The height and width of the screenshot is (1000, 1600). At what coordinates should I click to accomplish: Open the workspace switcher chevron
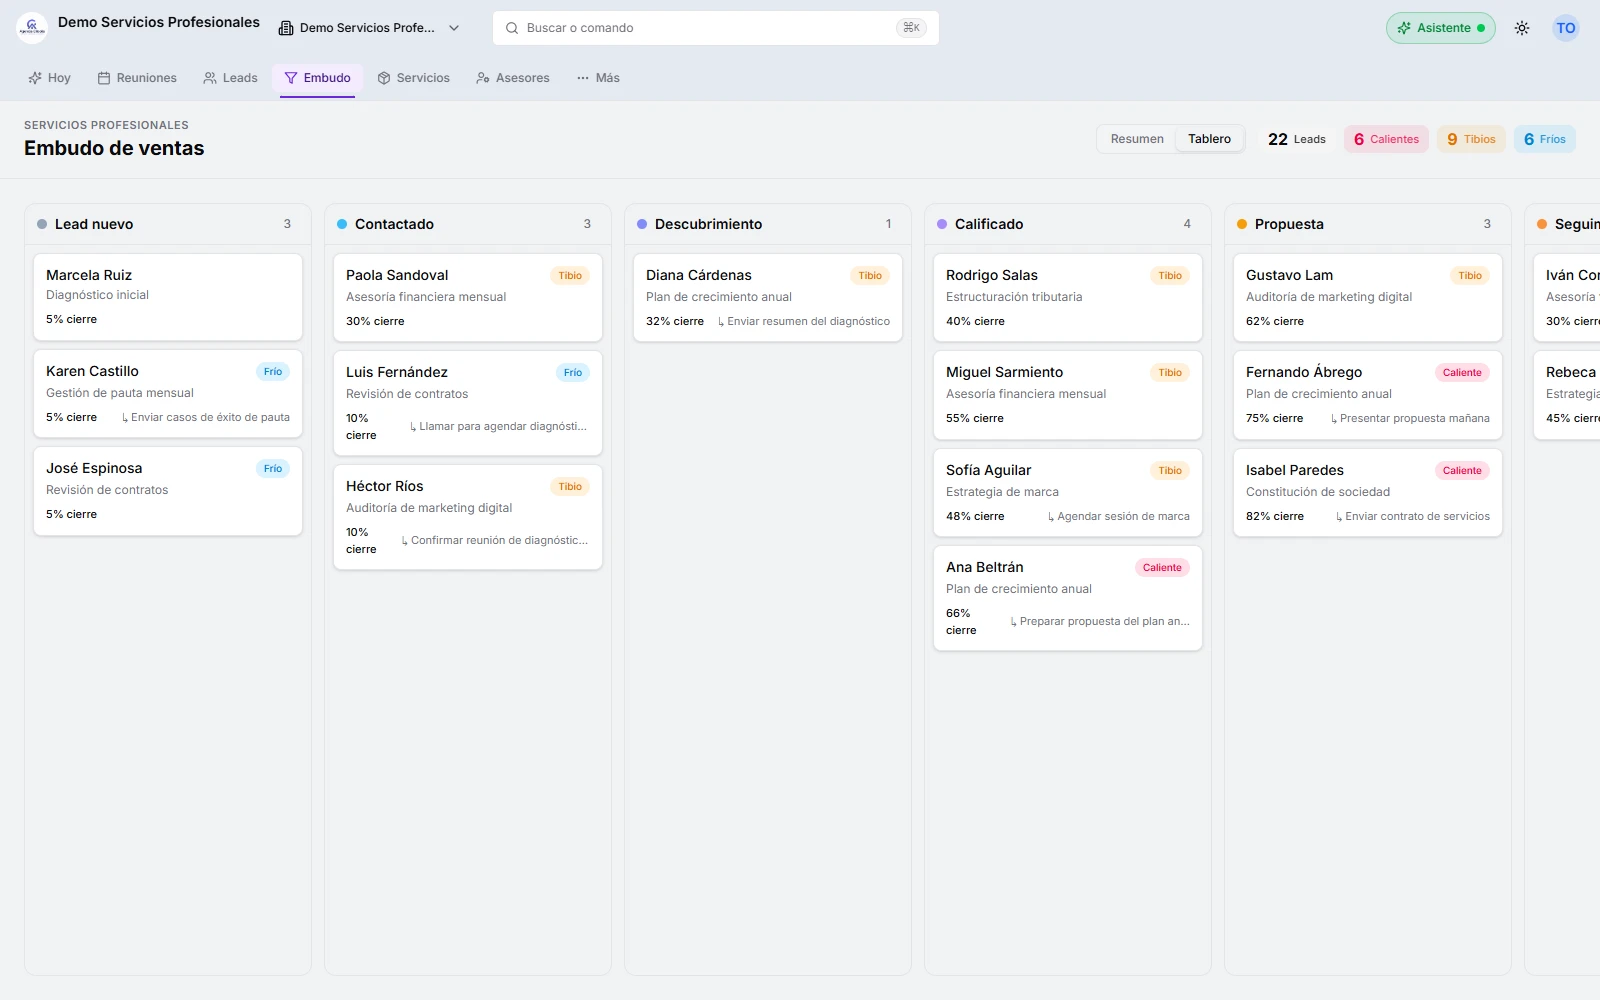click(454, 28)
